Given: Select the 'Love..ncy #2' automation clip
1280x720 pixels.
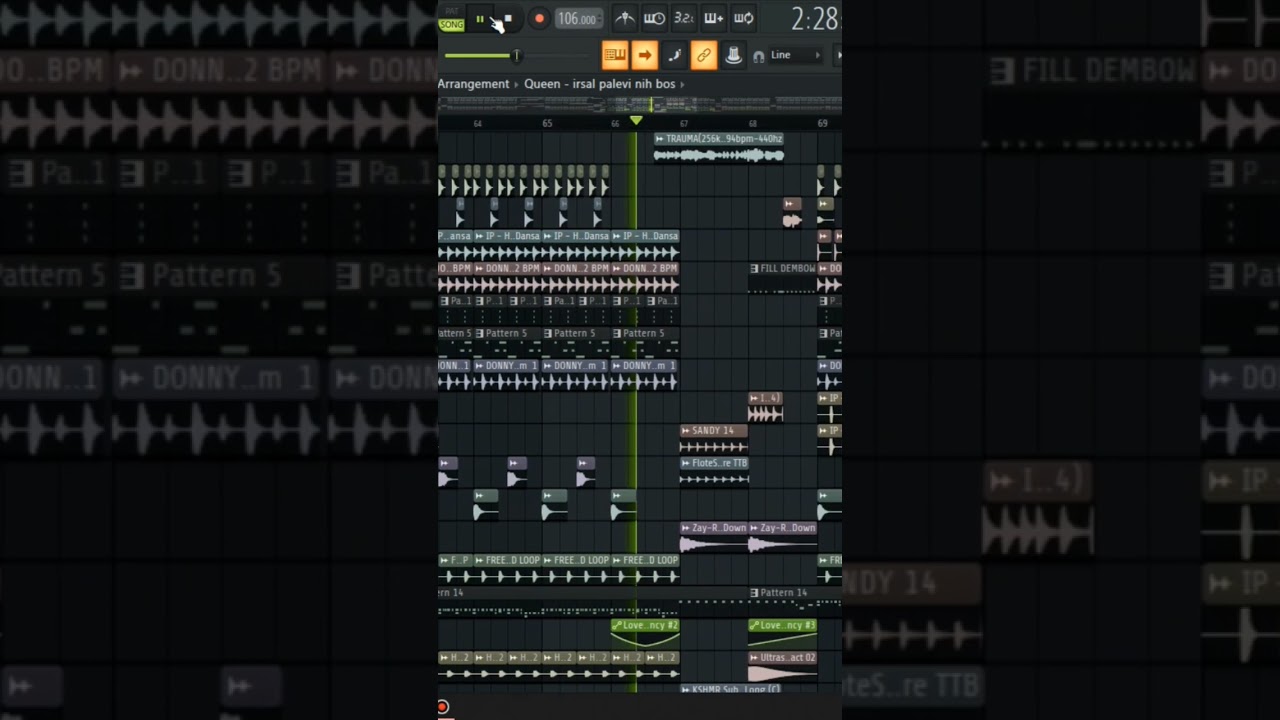Looking at the screenshot, I should [x=645, y=633].
